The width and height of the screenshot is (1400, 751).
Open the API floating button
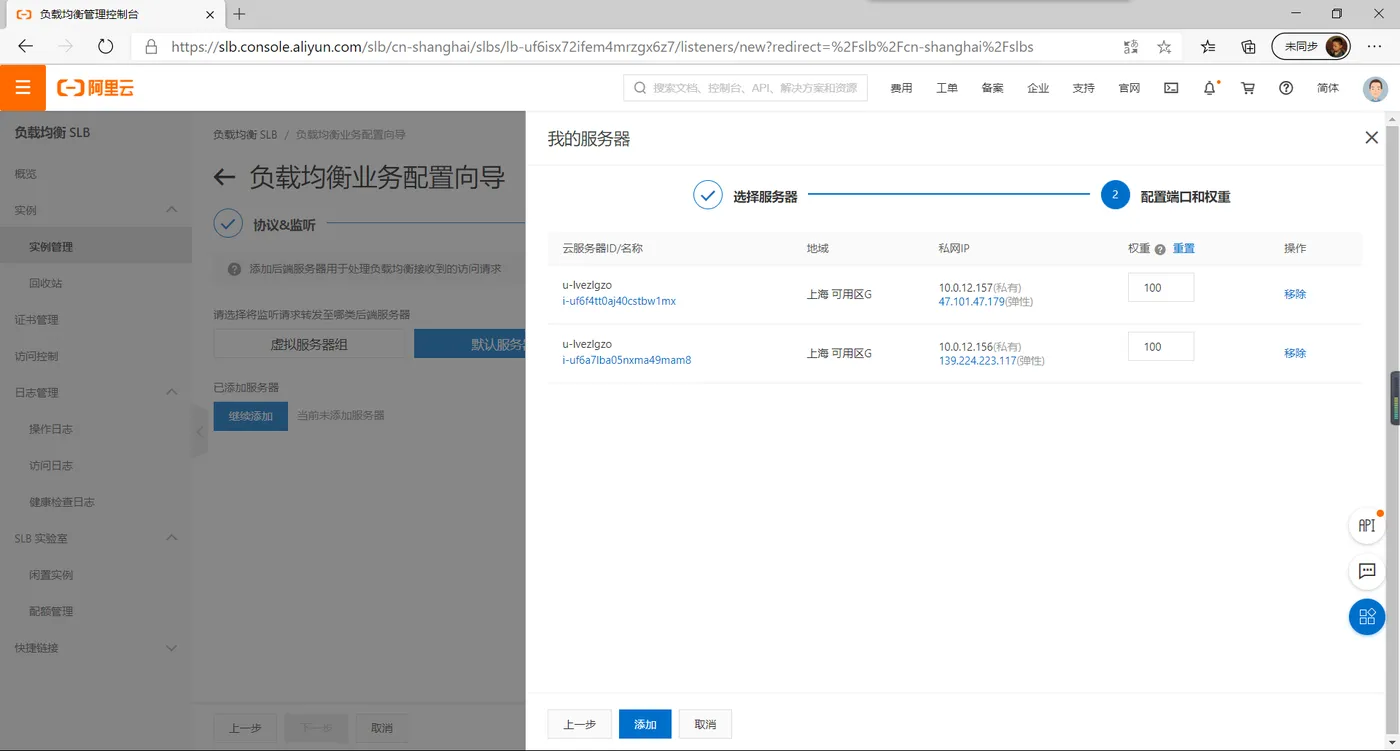(x=1366, y=526)
